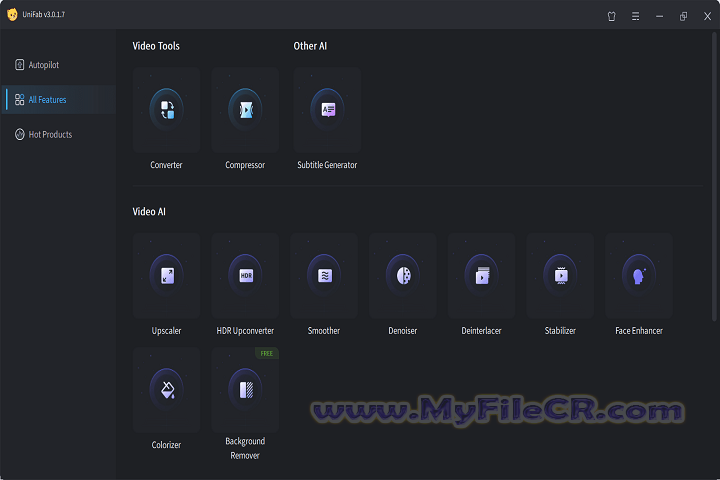This screenshot has width=720, height=480.
Task: Go to the Hot Products tab
Action: point(59,135)
